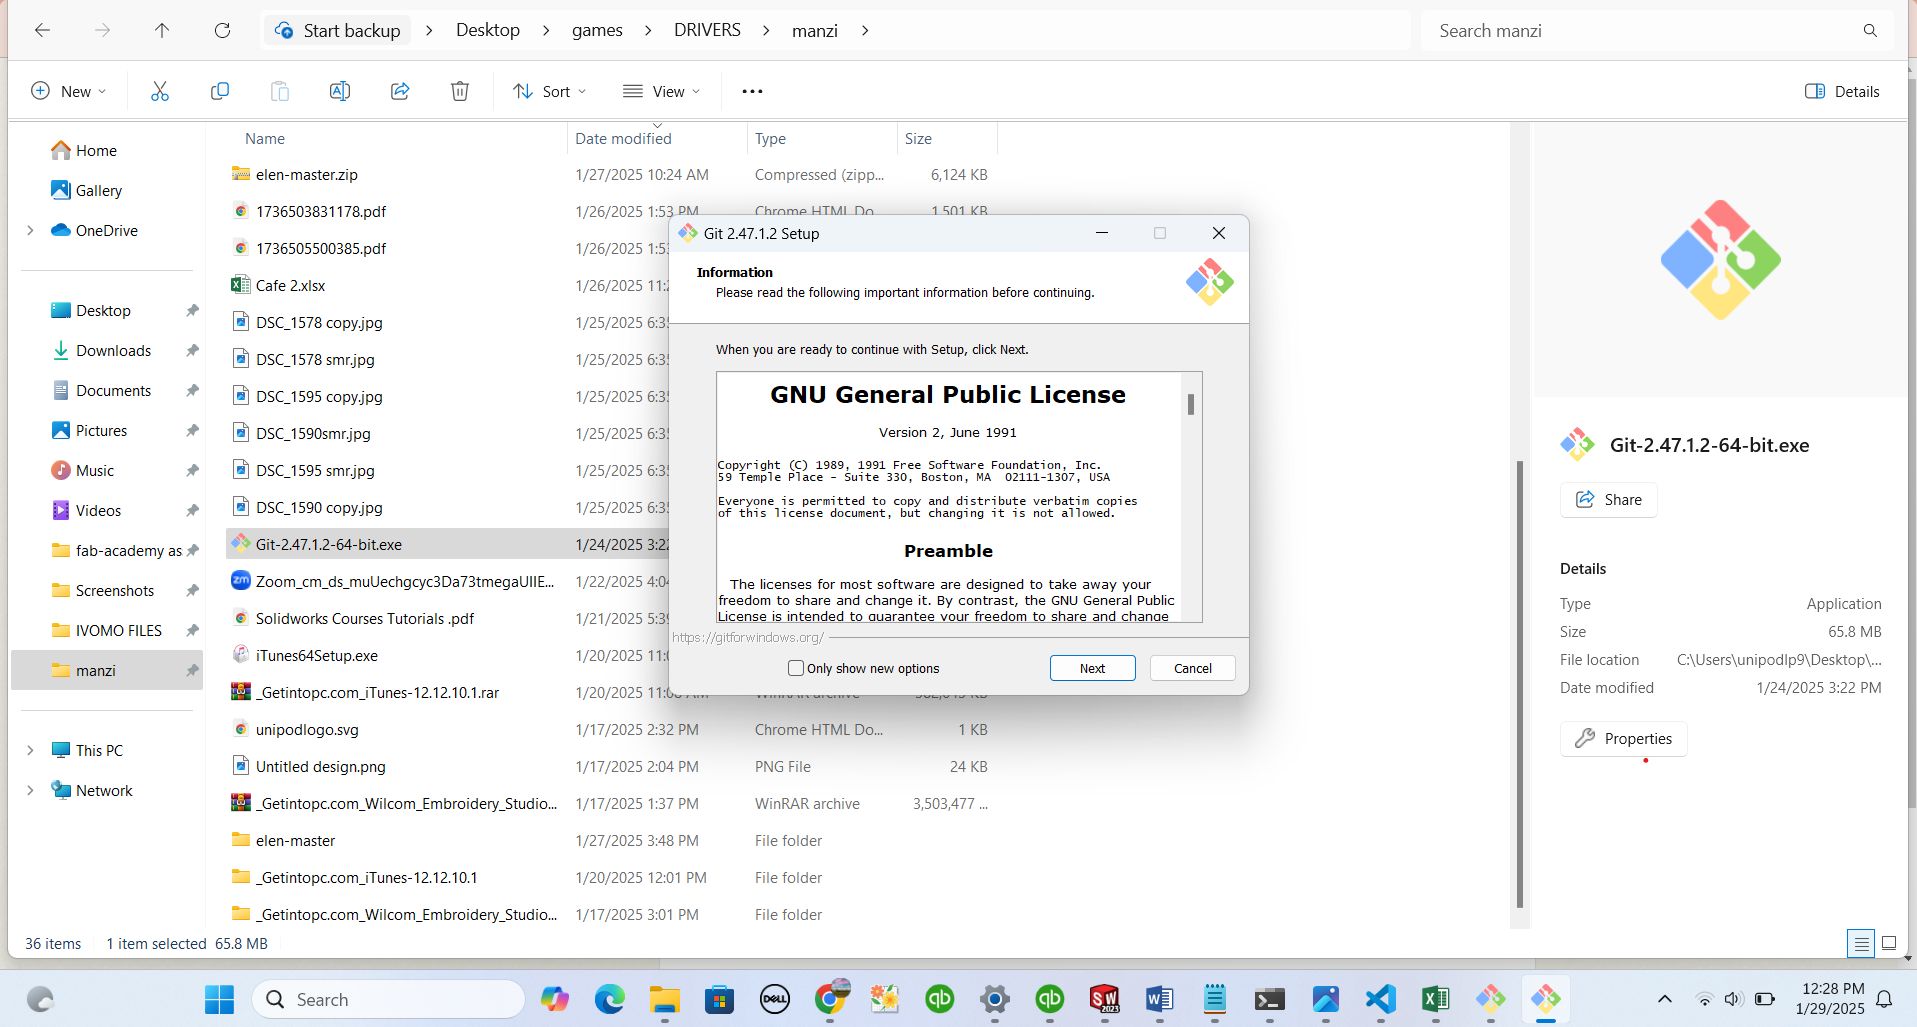The height and width of the screenshot is (1027, 1917).
Task: Click the Share icon in Explorer toolbar
Action: tap(399, 91)
